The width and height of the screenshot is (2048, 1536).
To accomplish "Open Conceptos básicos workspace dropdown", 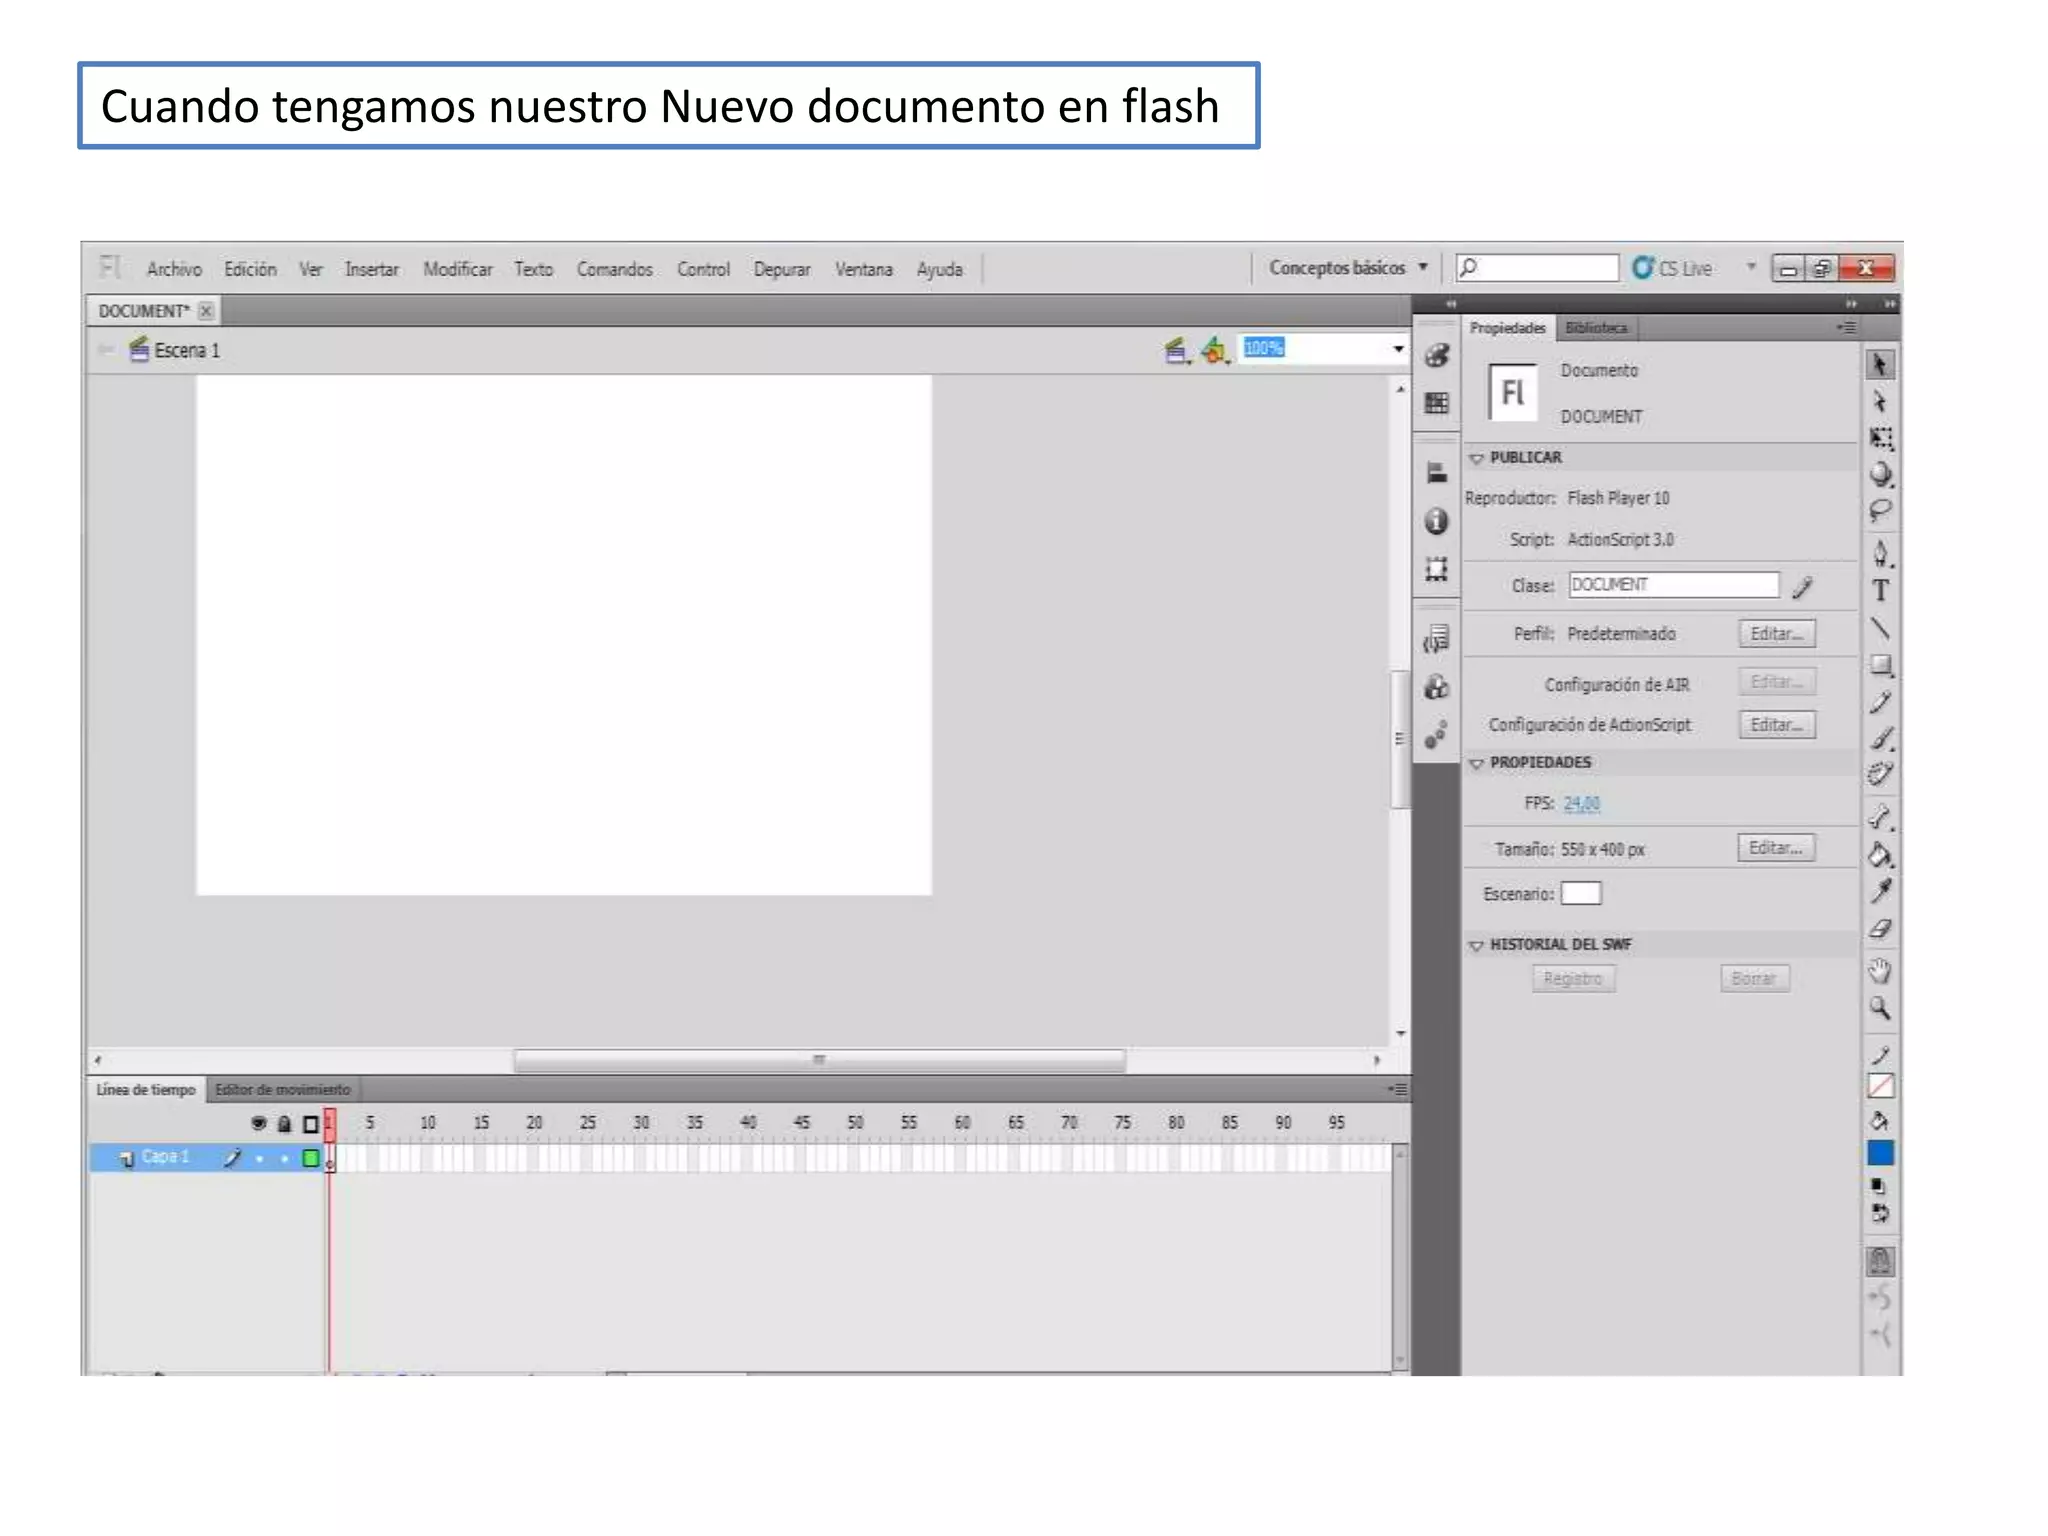I will (x=1346, y=268).
